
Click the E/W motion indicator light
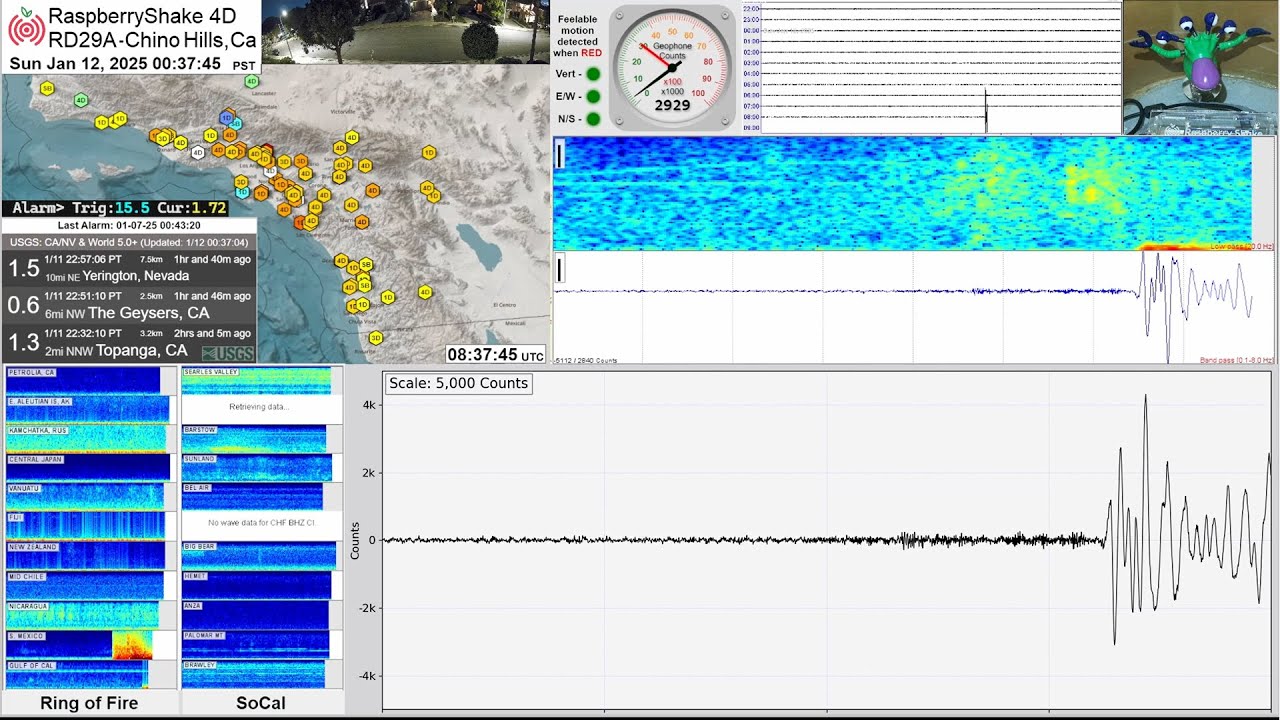point(593,97)
